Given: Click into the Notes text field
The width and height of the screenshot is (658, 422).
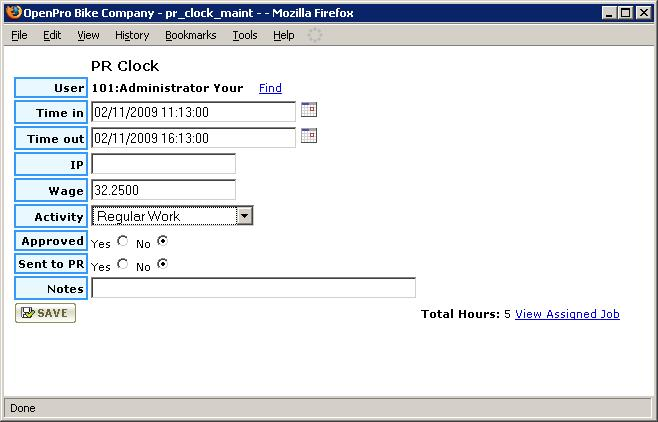Looking at the screenshot, I should pyautogui.click(x=253, y=288).
